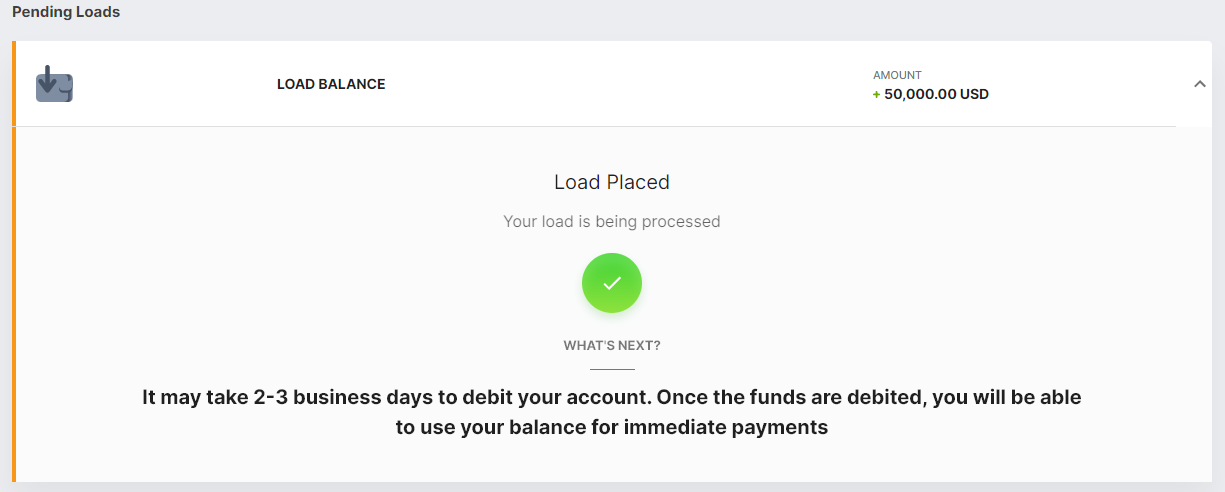Image resolution: width=1225 pixels, height=492 pixels.
Task: Click the orange bar beside the wallet icon
Action: click(x=14, y=84)
